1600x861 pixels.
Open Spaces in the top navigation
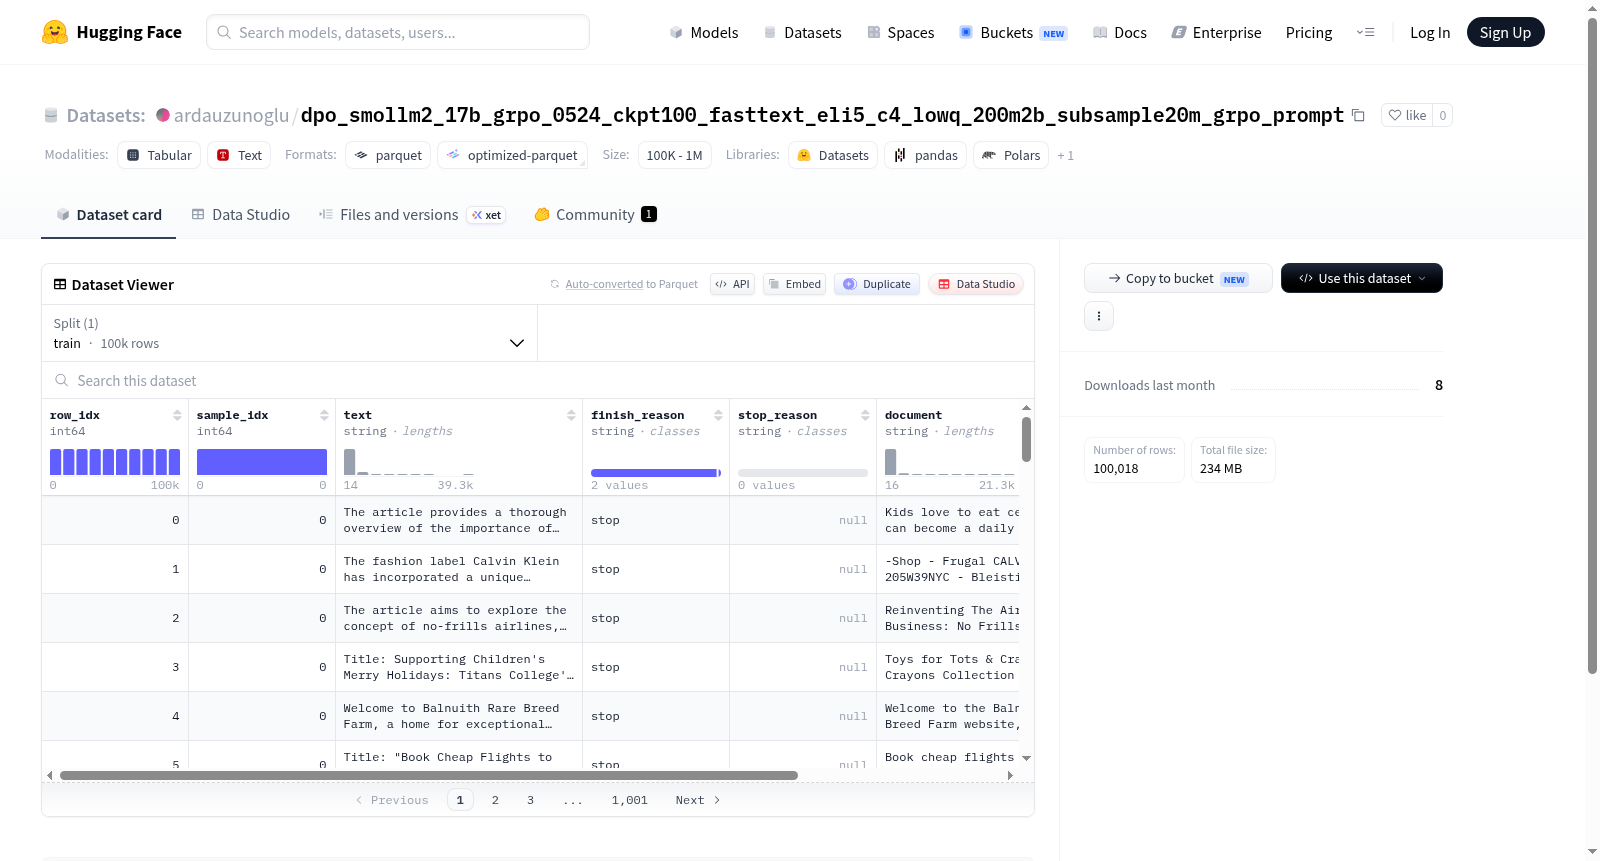coord(900,32)
